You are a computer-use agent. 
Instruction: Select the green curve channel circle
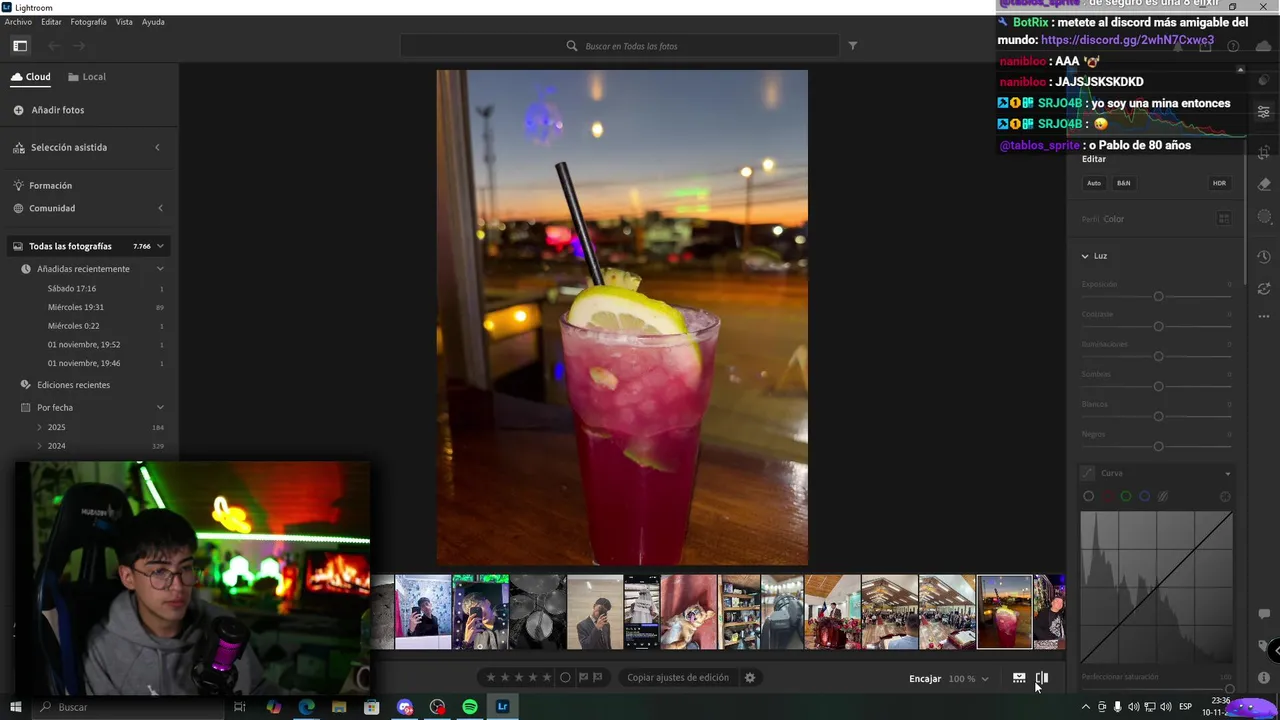point(1126,496)
